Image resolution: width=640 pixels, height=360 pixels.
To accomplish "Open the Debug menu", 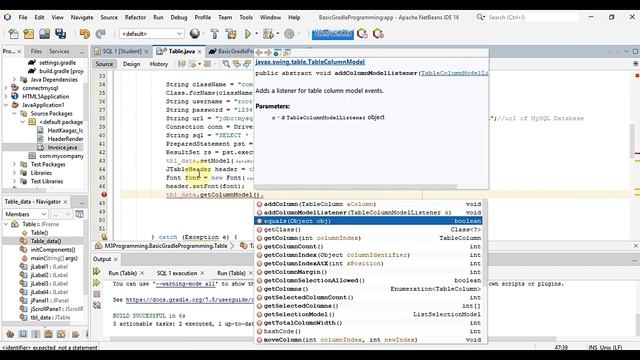I will 178,18.
